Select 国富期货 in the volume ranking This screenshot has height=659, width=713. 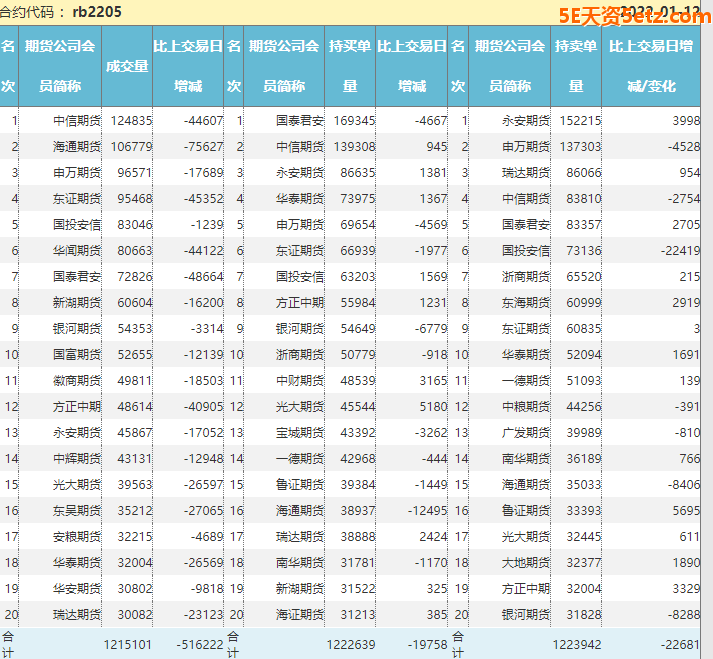76,354
